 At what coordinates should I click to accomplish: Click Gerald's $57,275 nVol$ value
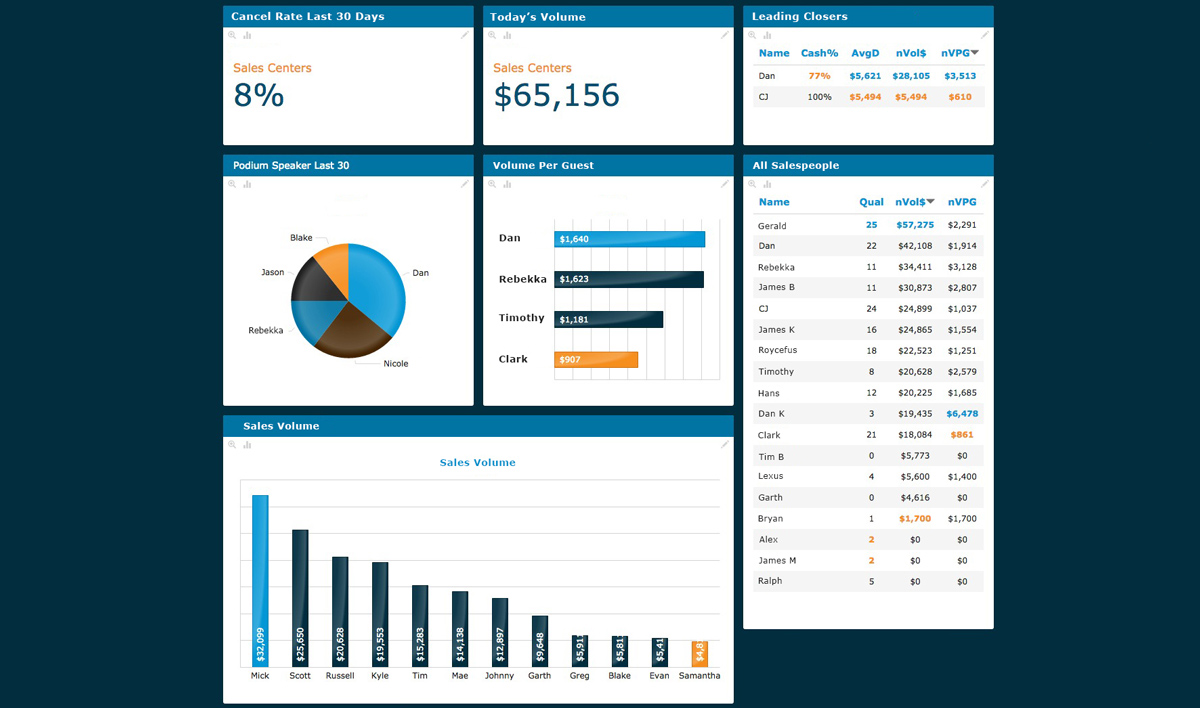(x=915, y=226)
